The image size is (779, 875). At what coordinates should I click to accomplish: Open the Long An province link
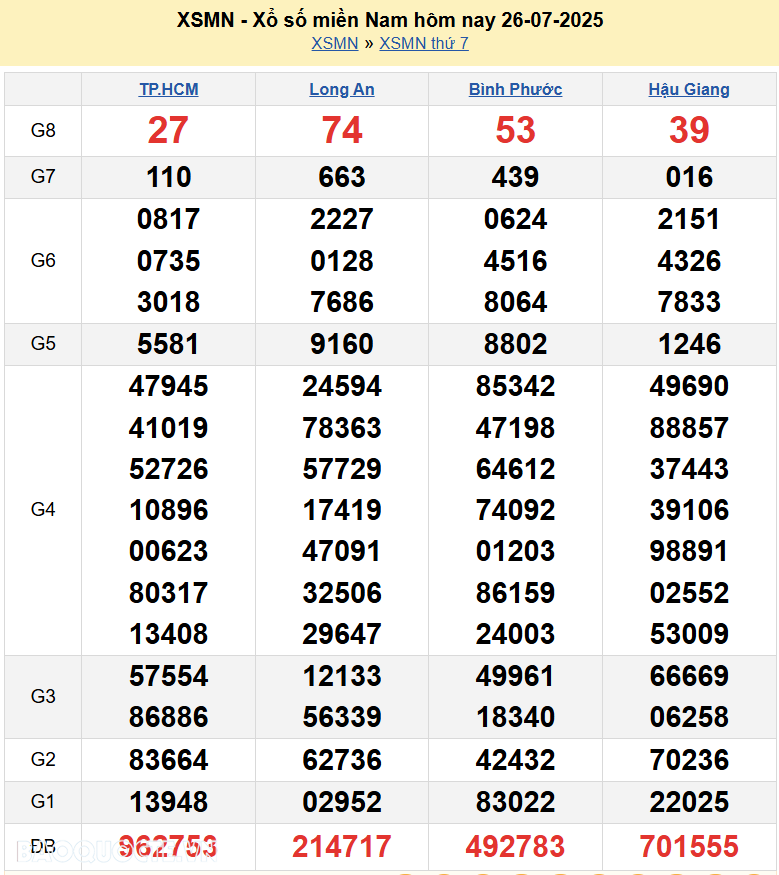(x=342, y=89)
